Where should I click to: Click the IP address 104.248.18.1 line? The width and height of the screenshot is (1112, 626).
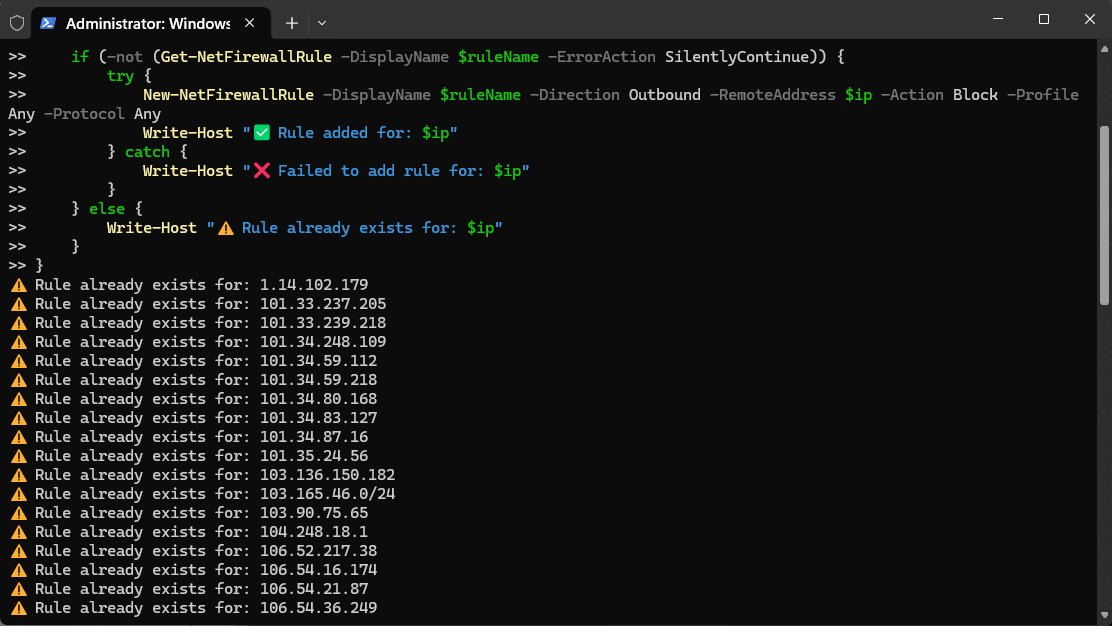point(313,532)
